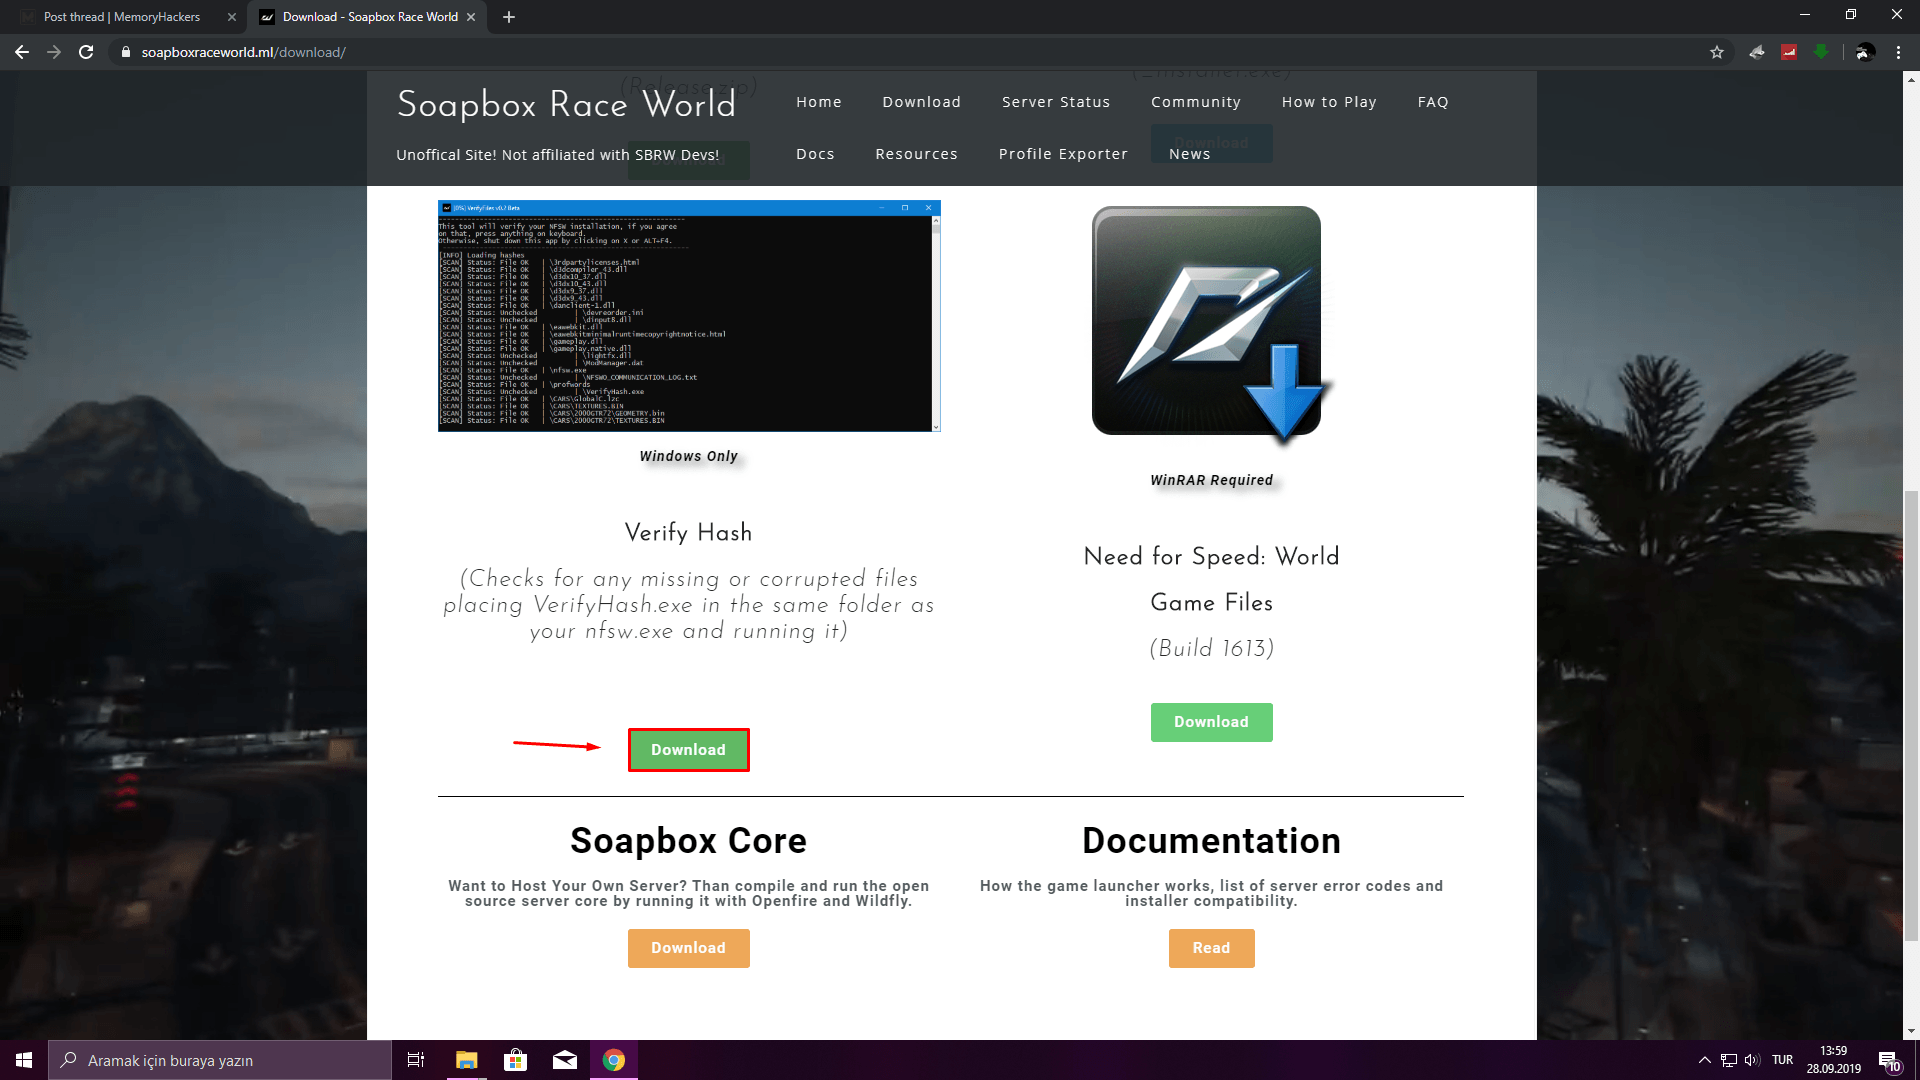1920x1080 pixels.
Task: Switch to Post thread MemoryHackers tab
Action: pos(122,17)
